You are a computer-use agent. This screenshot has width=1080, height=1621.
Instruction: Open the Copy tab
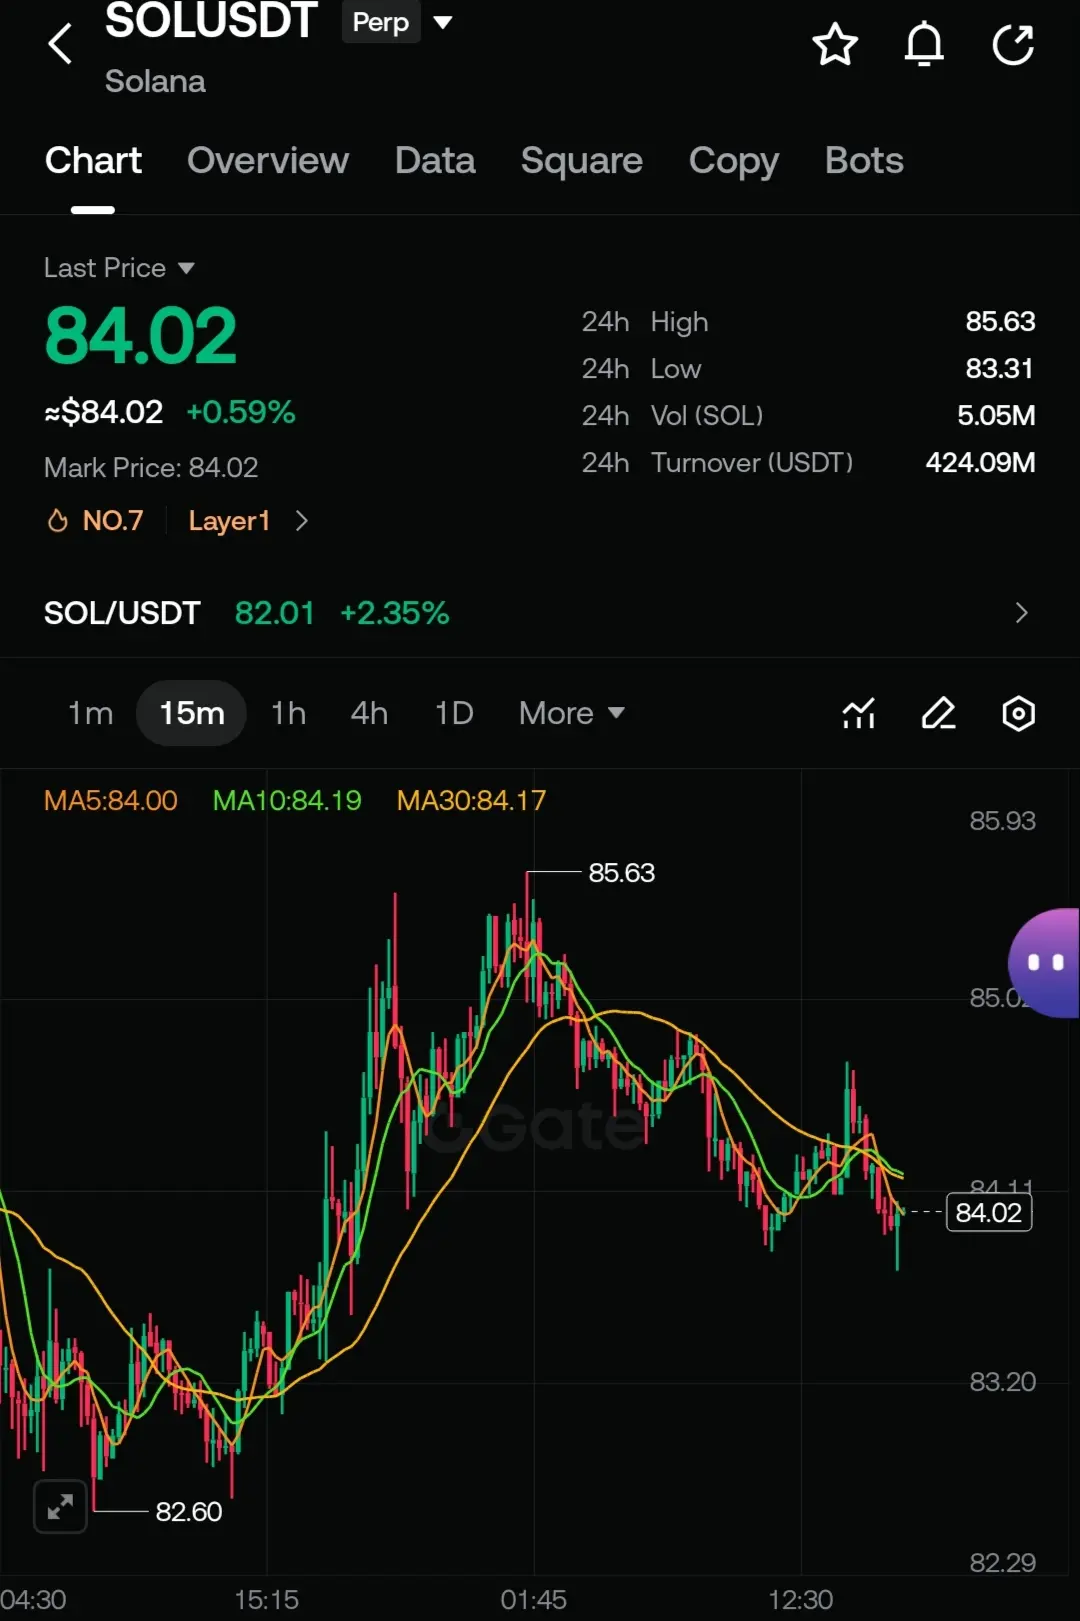click(734, 161)
